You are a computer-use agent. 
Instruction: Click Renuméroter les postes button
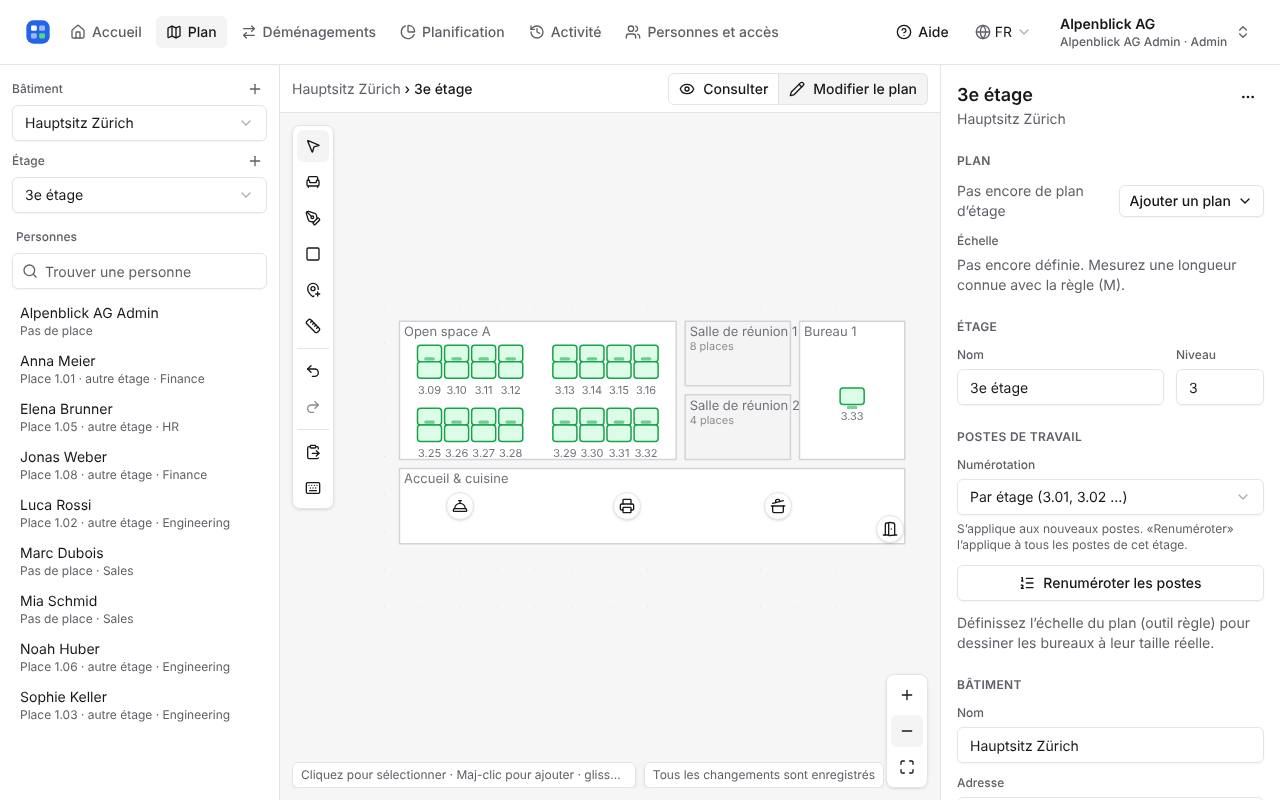[x=1110, y=583]
